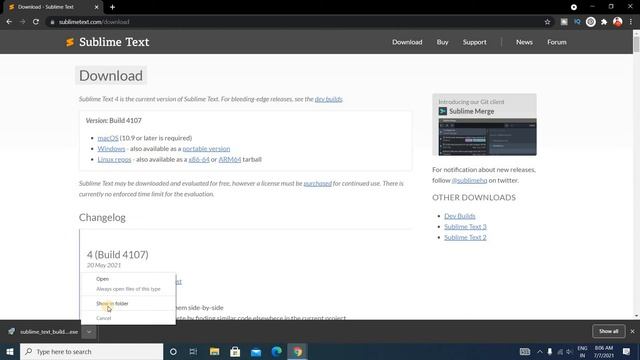Follow the @sublimehq twitter link

pyautogui.click(x=469, y=180)
